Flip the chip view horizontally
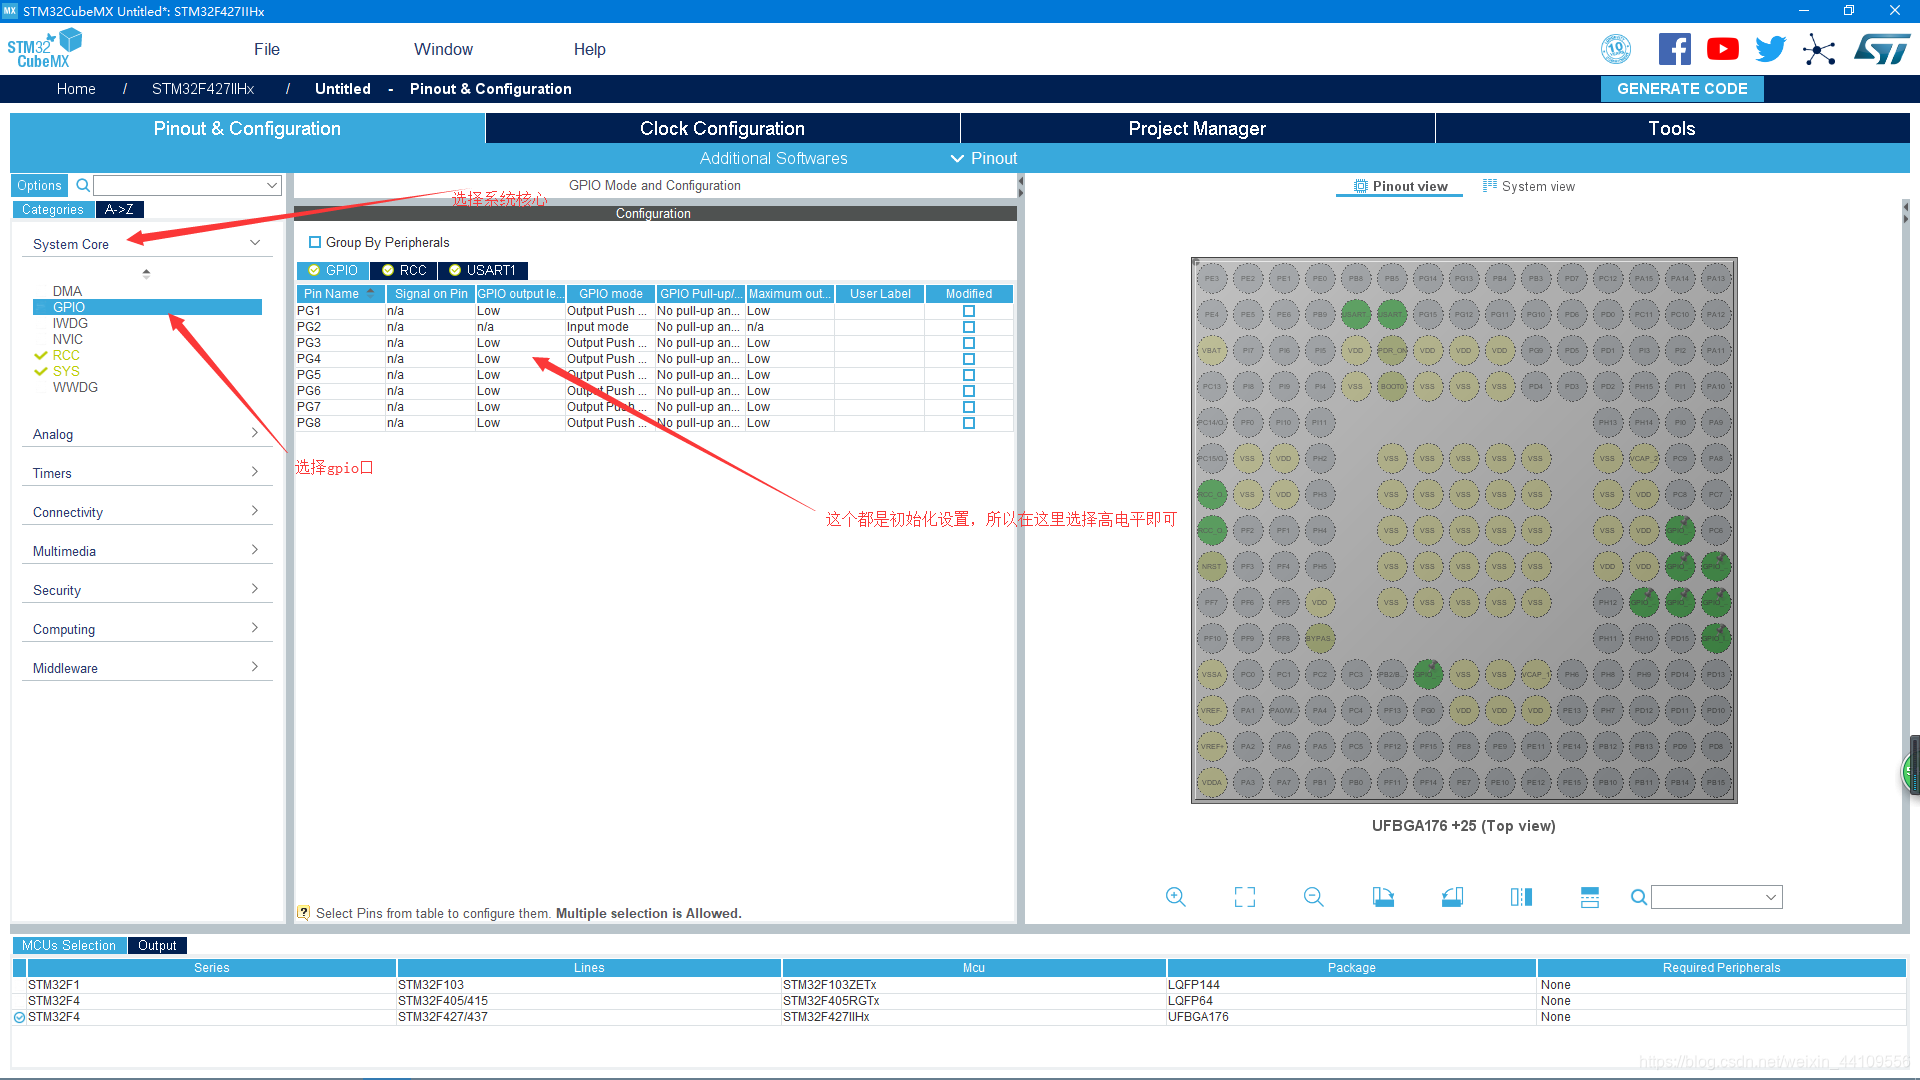The image size is (1920, 1080). click(x=1521, y=897)
